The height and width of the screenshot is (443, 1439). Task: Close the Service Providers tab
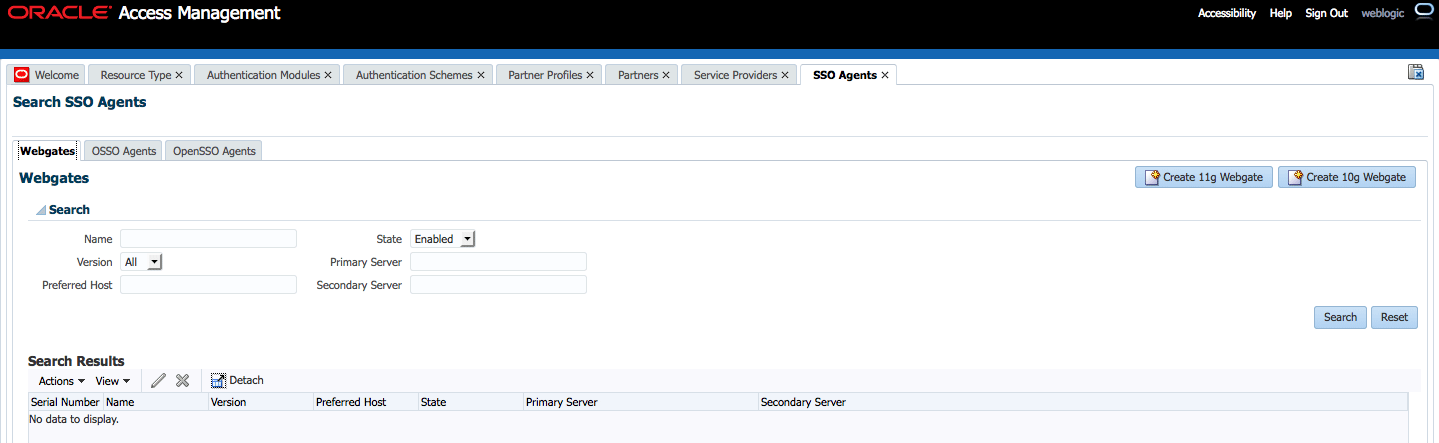[x=785, y=75]
